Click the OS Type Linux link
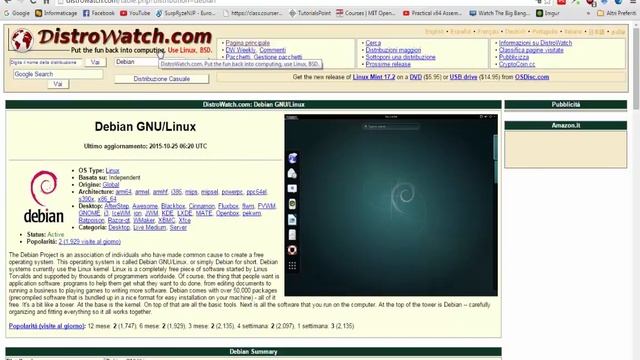The image size is (640, 360). pos(112,171)
